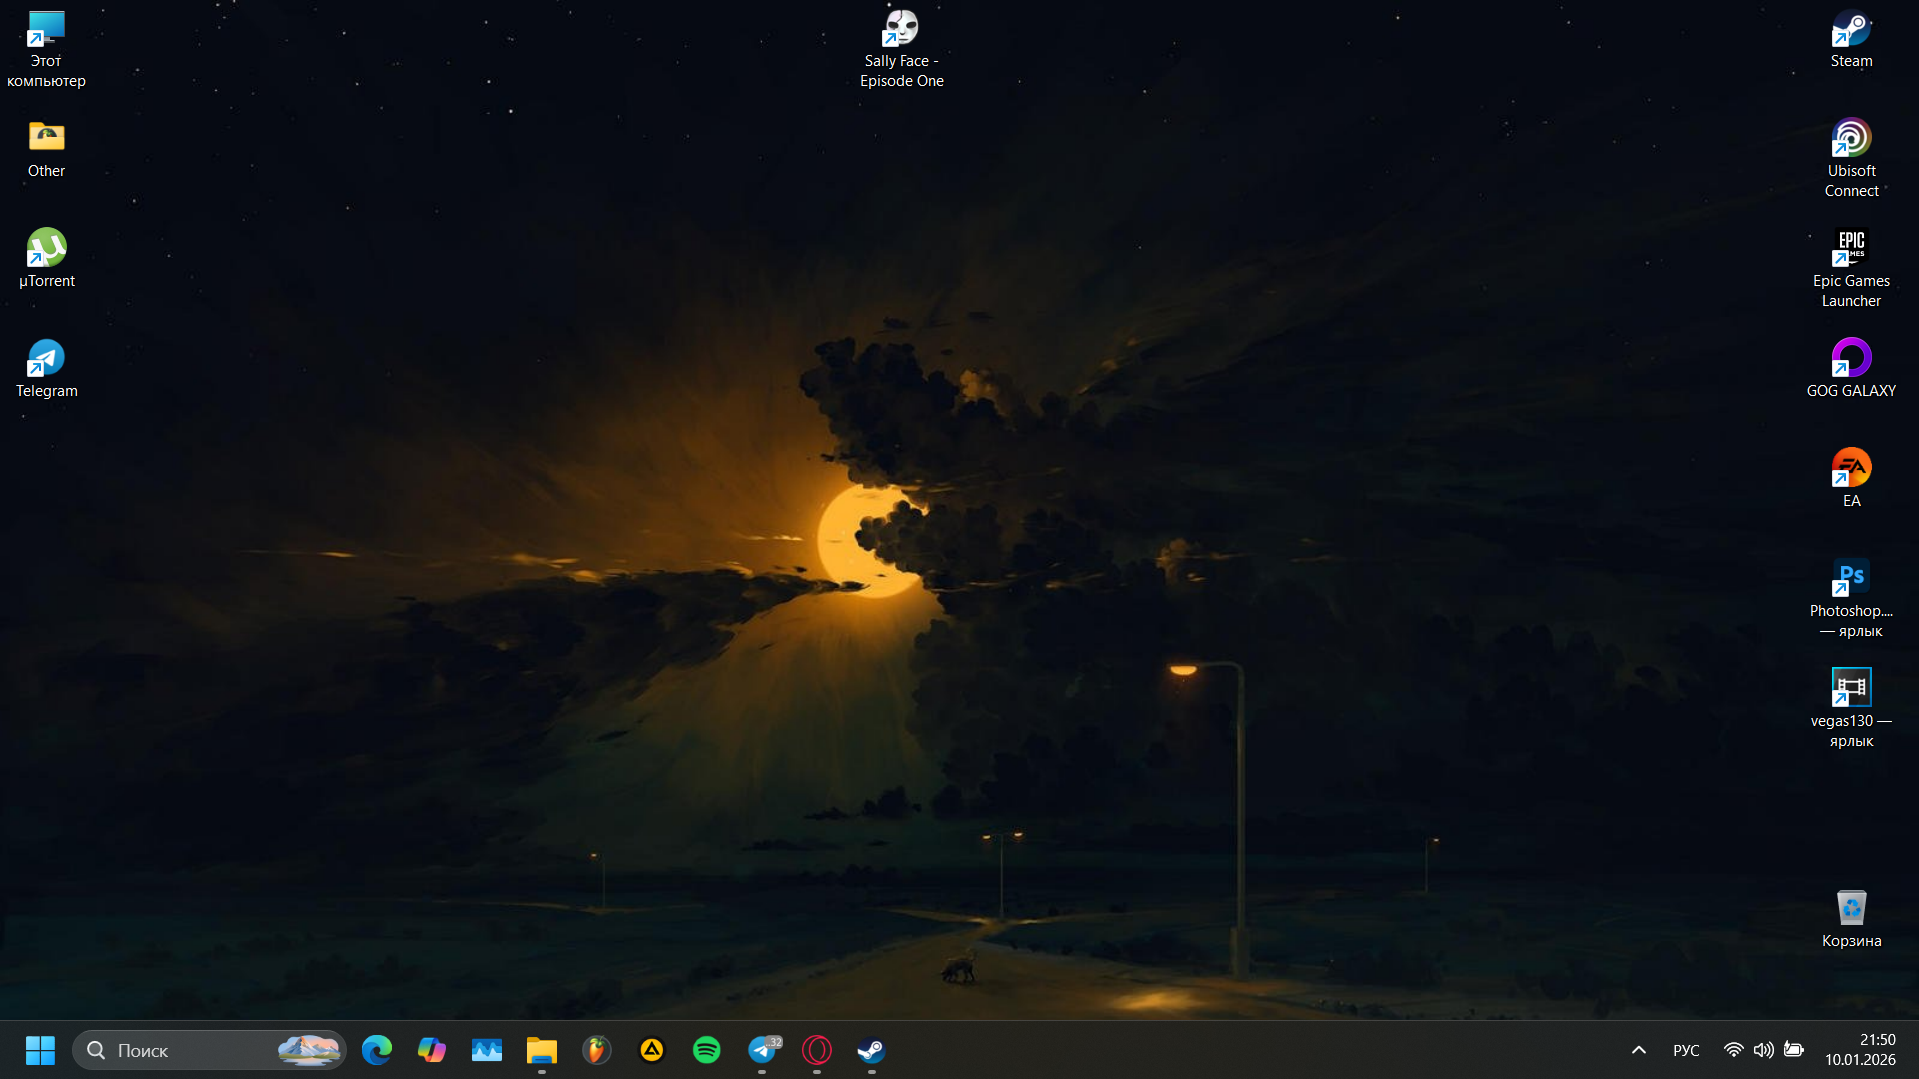Open the clock and date panel
This screenshot has height=1079, width=1919.
(1860, 1050)
